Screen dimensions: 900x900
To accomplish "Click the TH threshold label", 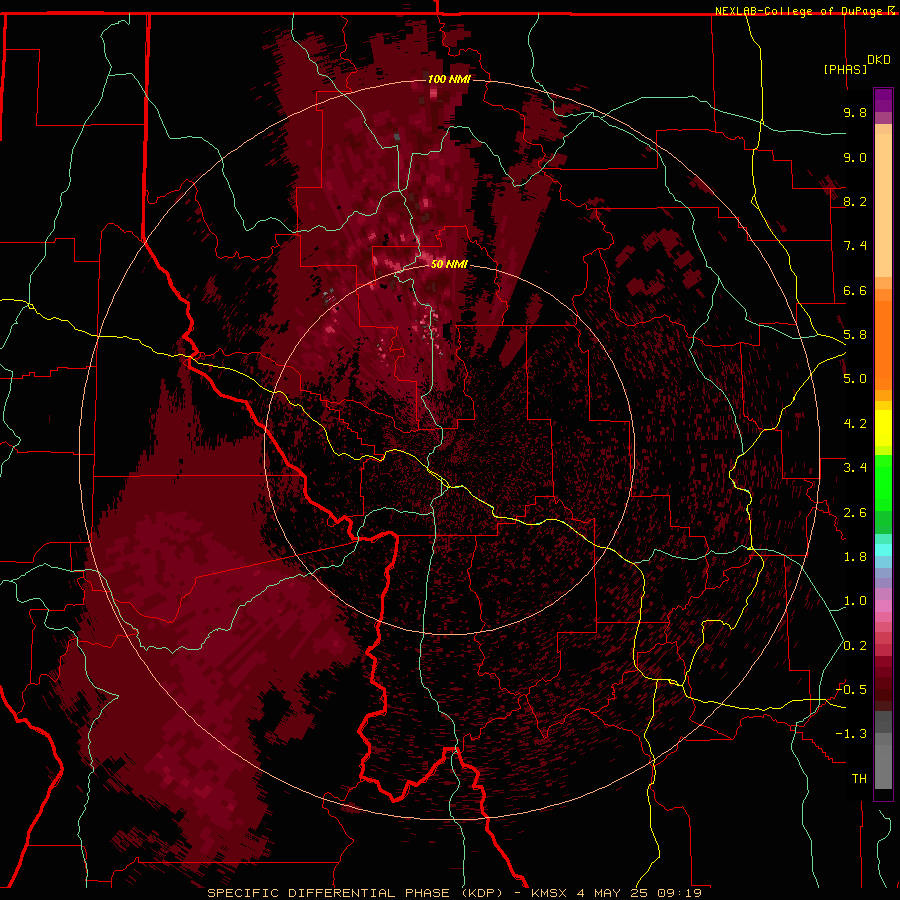I will pos(859,779).
